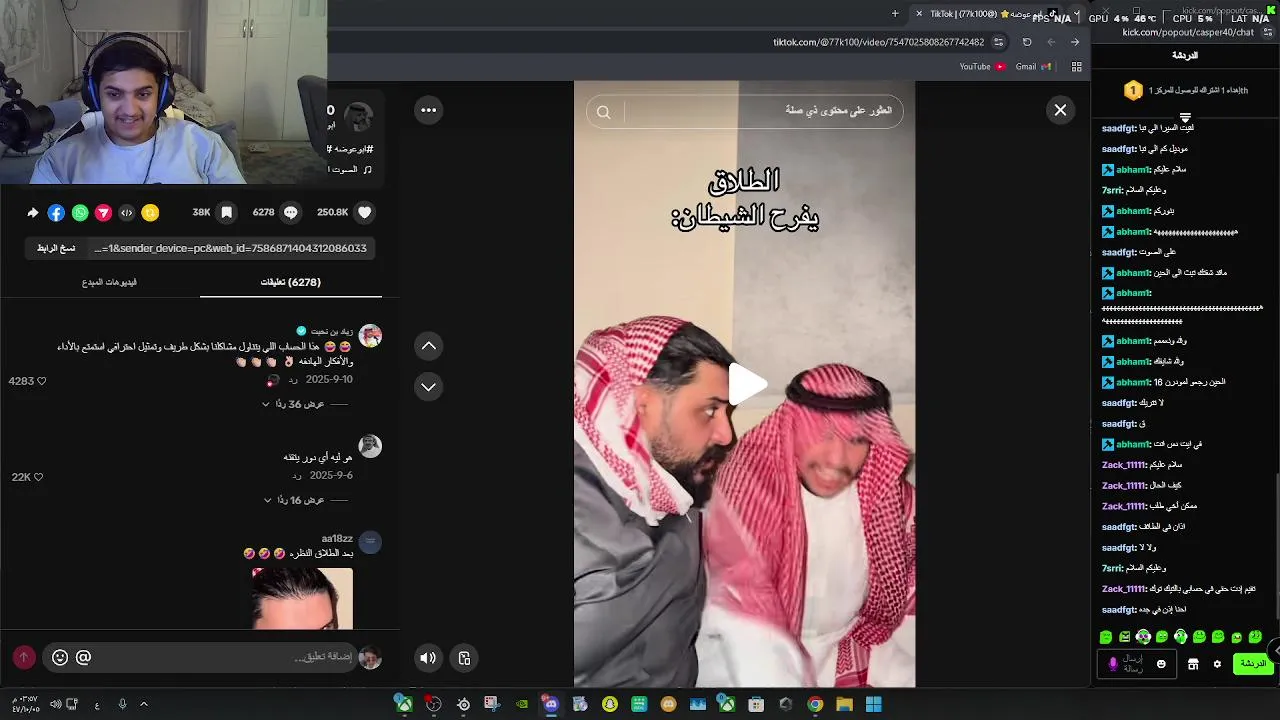This screenshot has height=720, width=1280.
Task: Click the copy link button
Action: pos(56,248)
